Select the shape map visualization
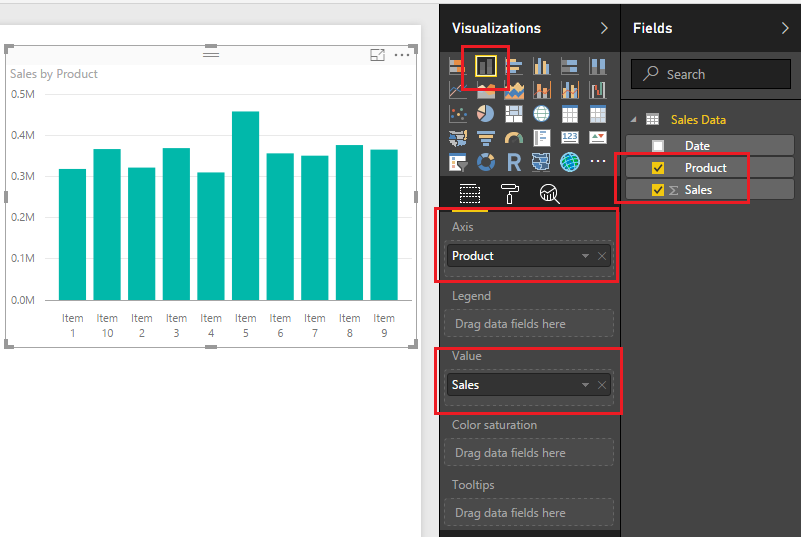Viewport: 801px width, 537px height. point(541,162)
